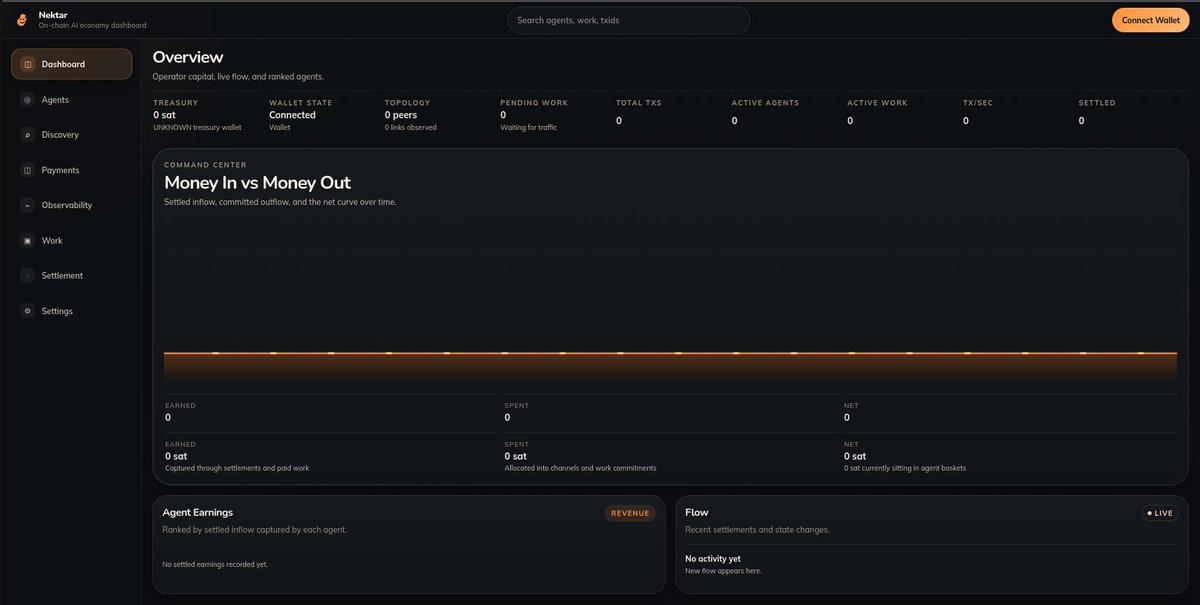
Task: Click the Settings gear icon
Action: (x=27, y=311)
